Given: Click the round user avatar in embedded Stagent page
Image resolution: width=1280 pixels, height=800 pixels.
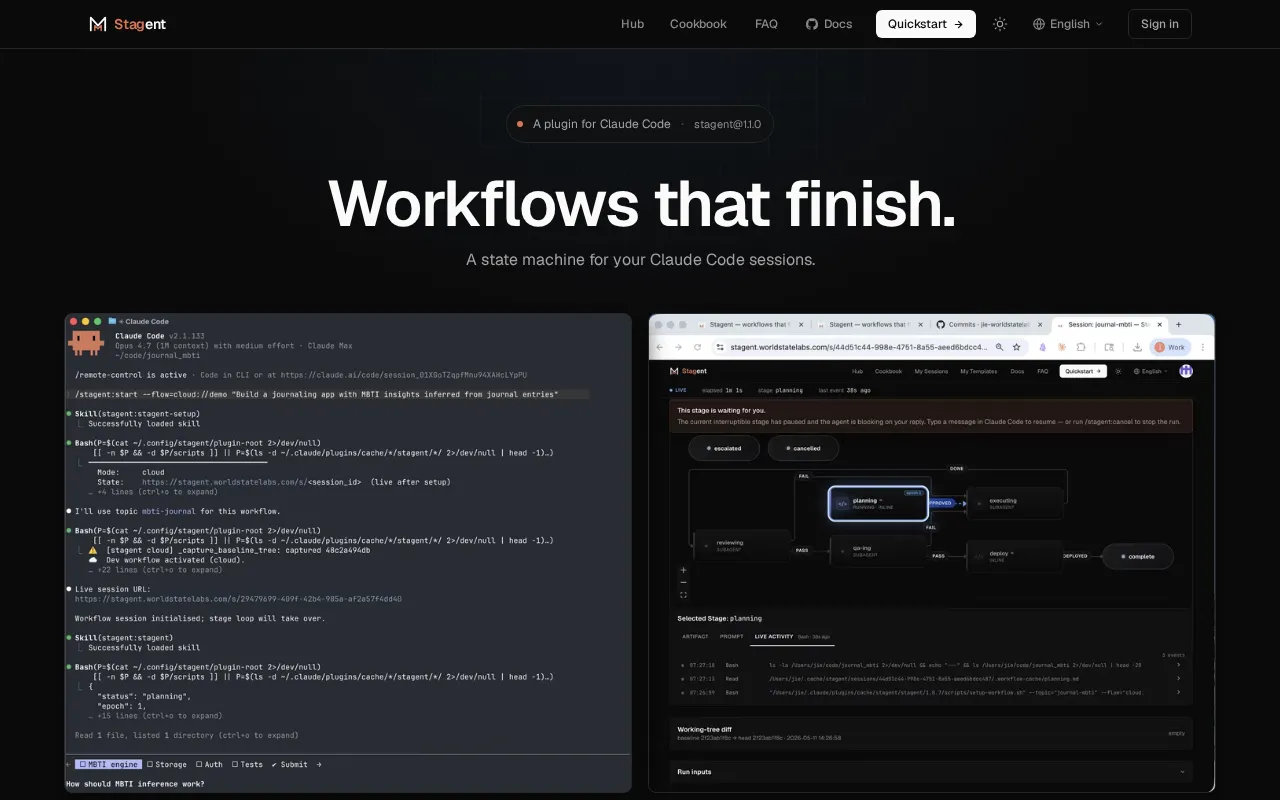Looking at the screenshot, I should click(1186, 371).
